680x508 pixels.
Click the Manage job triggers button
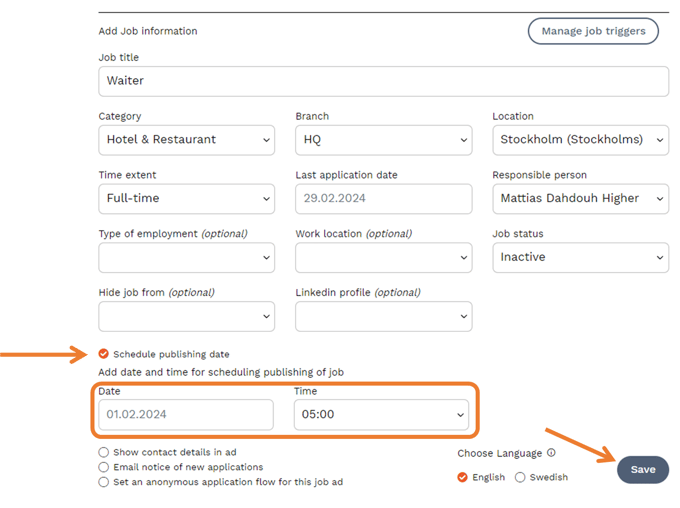click(593, 31)
